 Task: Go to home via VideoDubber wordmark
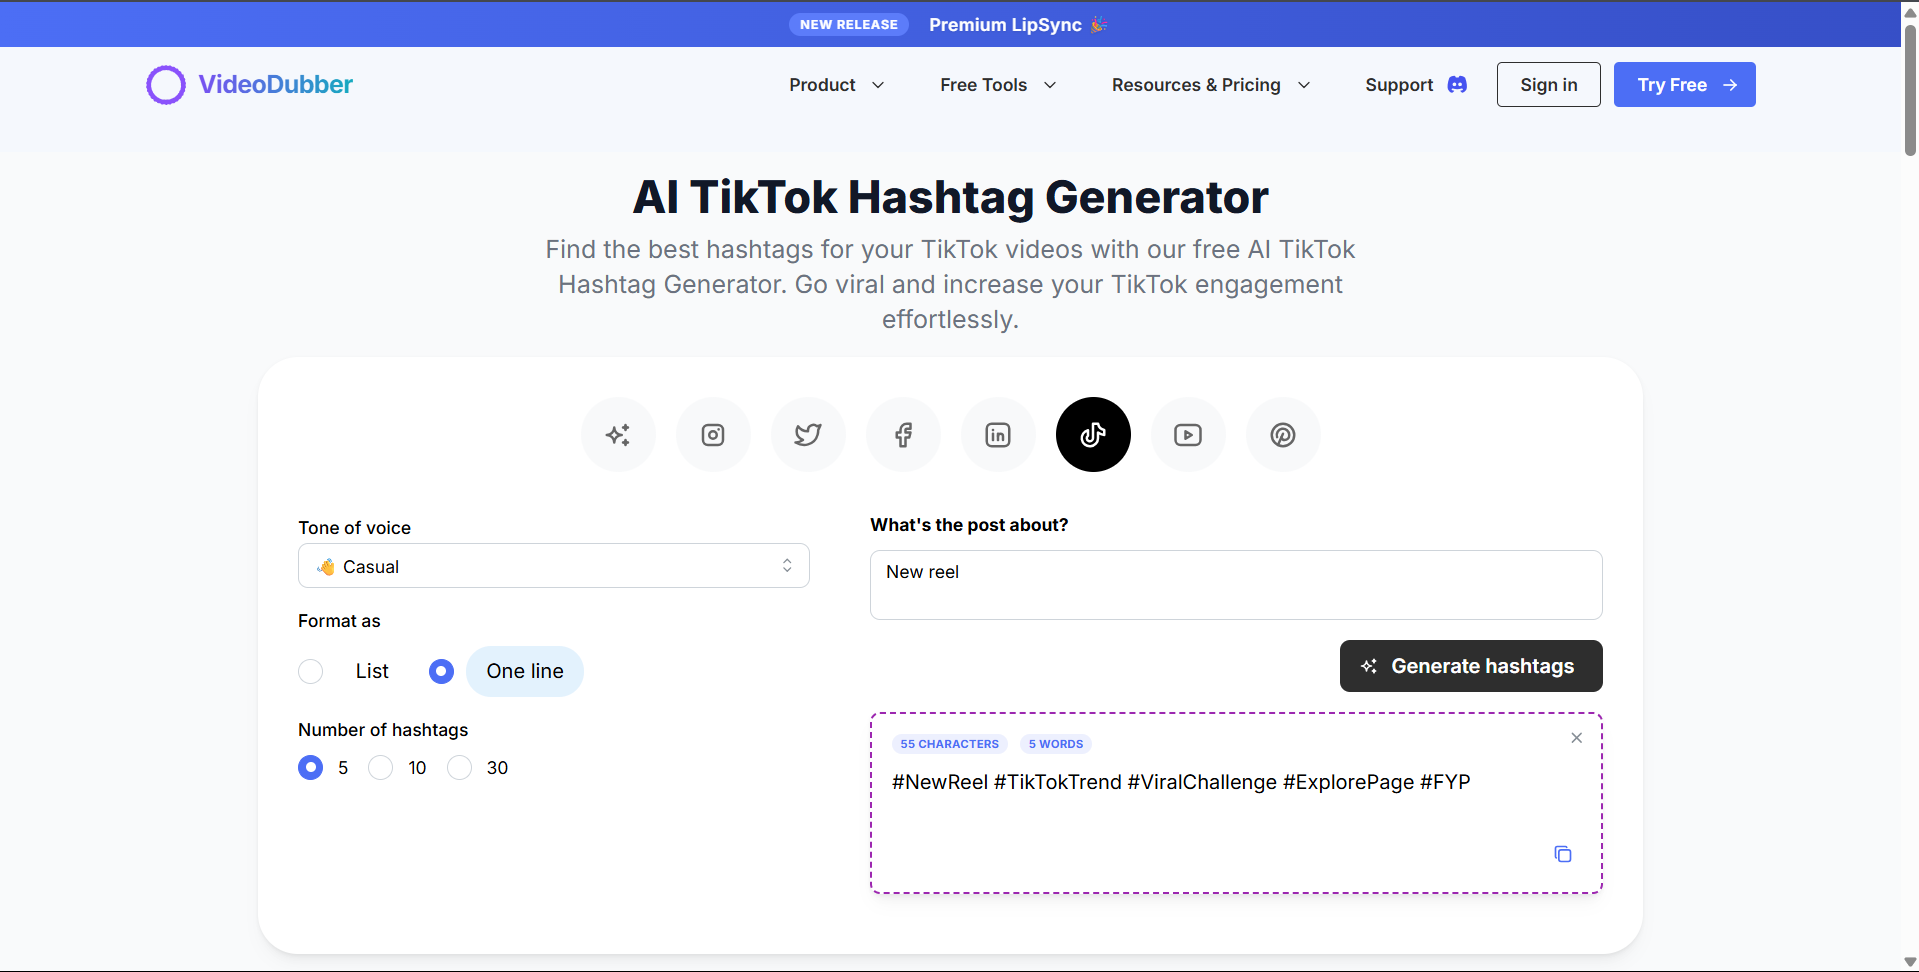pyautogui.click(x=275, y=85)
